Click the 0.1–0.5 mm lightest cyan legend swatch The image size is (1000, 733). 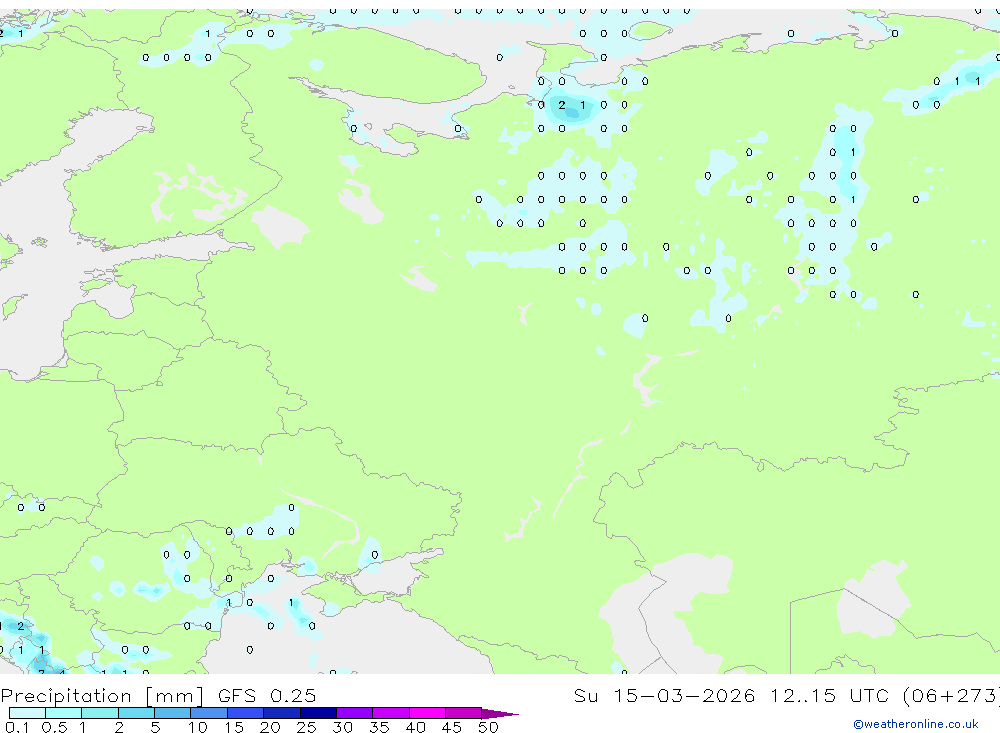(x=27, y=713)
